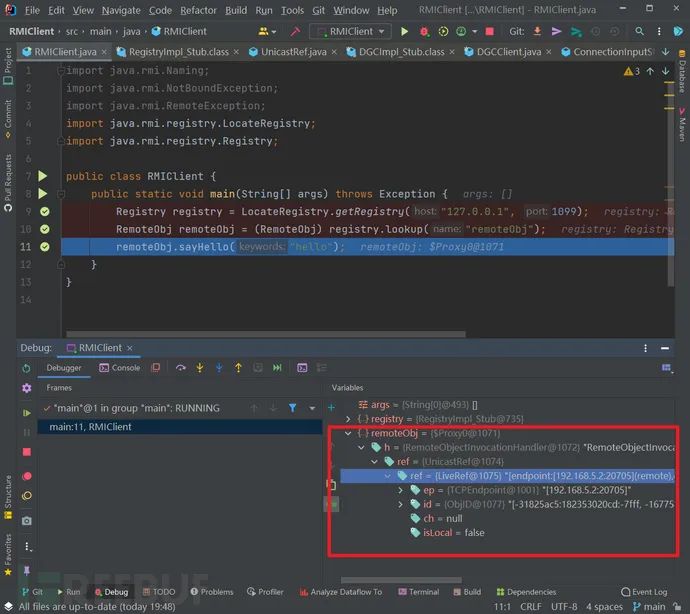Start debugging with the bug icon

[x=424, y=31]
